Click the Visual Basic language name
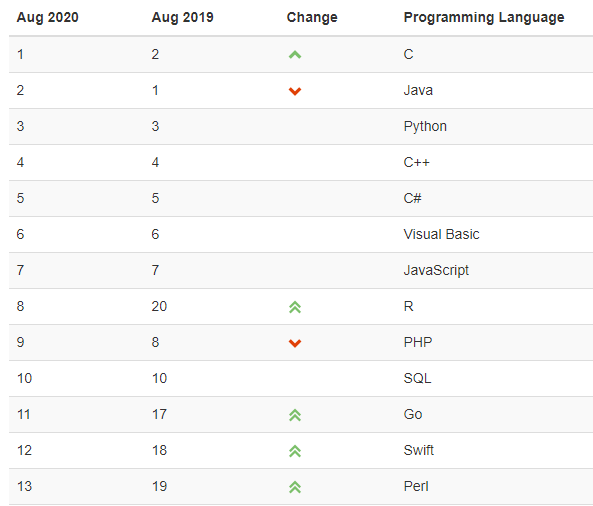Image resolution: width=593 pixels, height=506 pixels. (441, 234)
